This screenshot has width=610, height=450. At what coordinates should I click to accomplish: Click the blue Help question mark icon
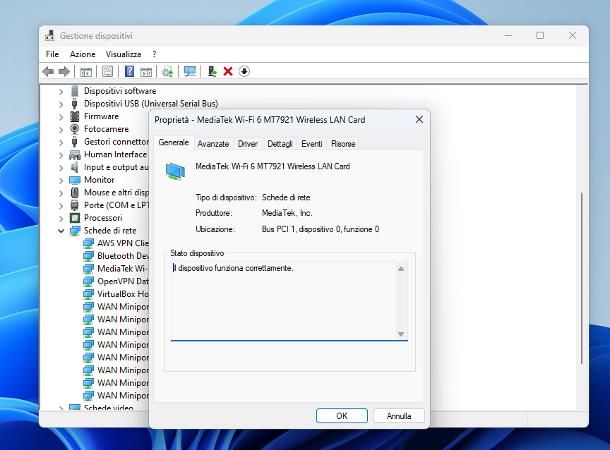pos(129,72)
